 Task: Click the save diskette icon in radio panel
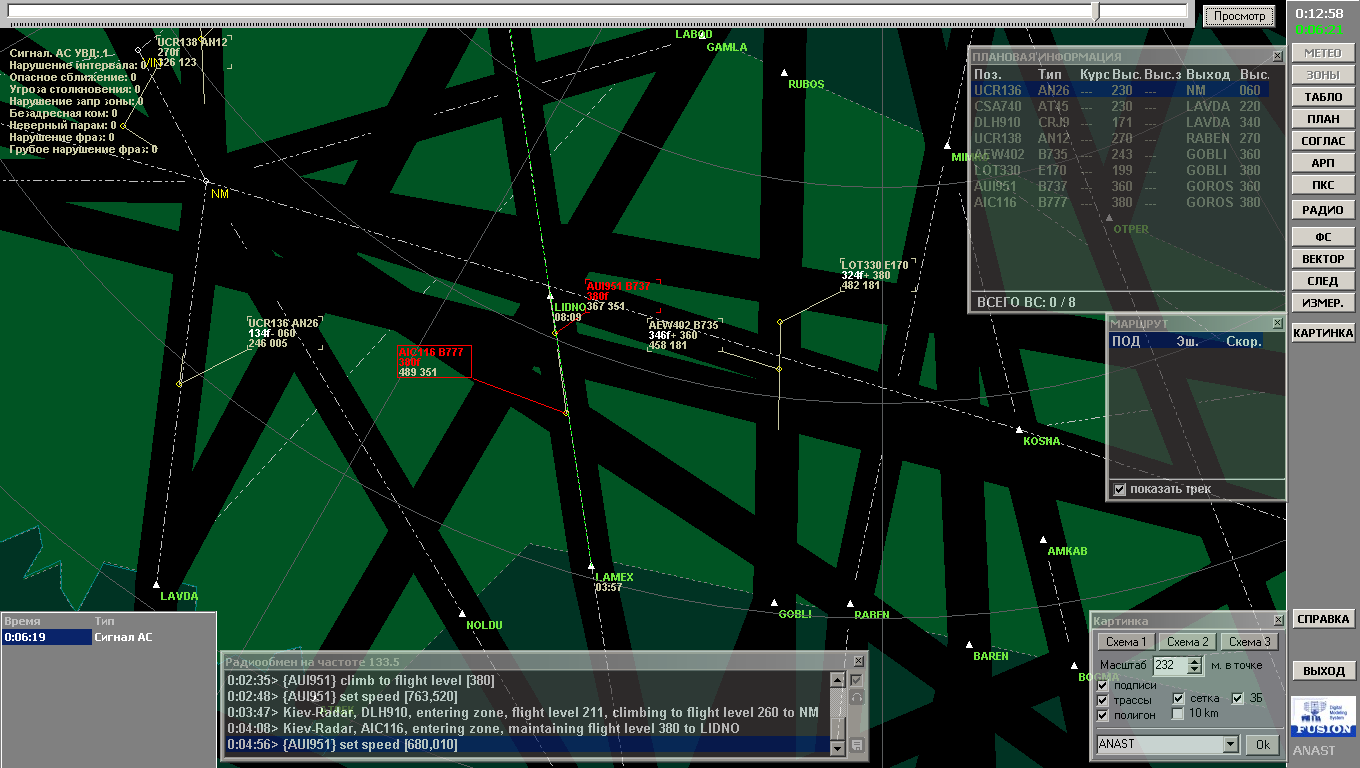point(856,745)
